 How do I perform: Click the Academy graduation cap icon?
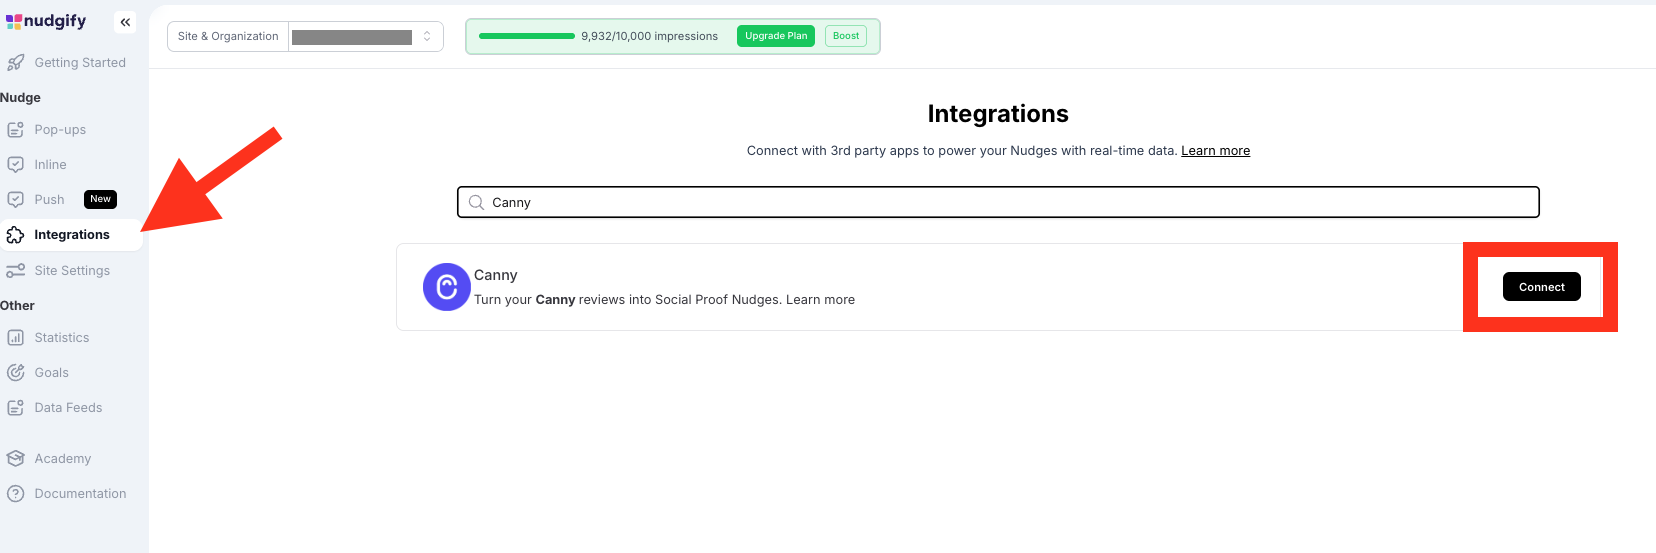tap(15, 459)
